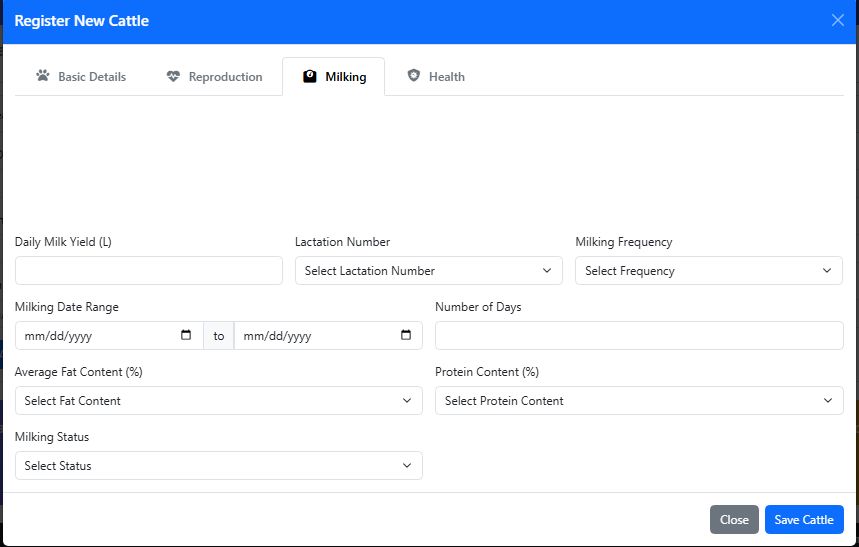Expand the Average Fat Content dropdown
859x547 pixels.
click(218, 401)
